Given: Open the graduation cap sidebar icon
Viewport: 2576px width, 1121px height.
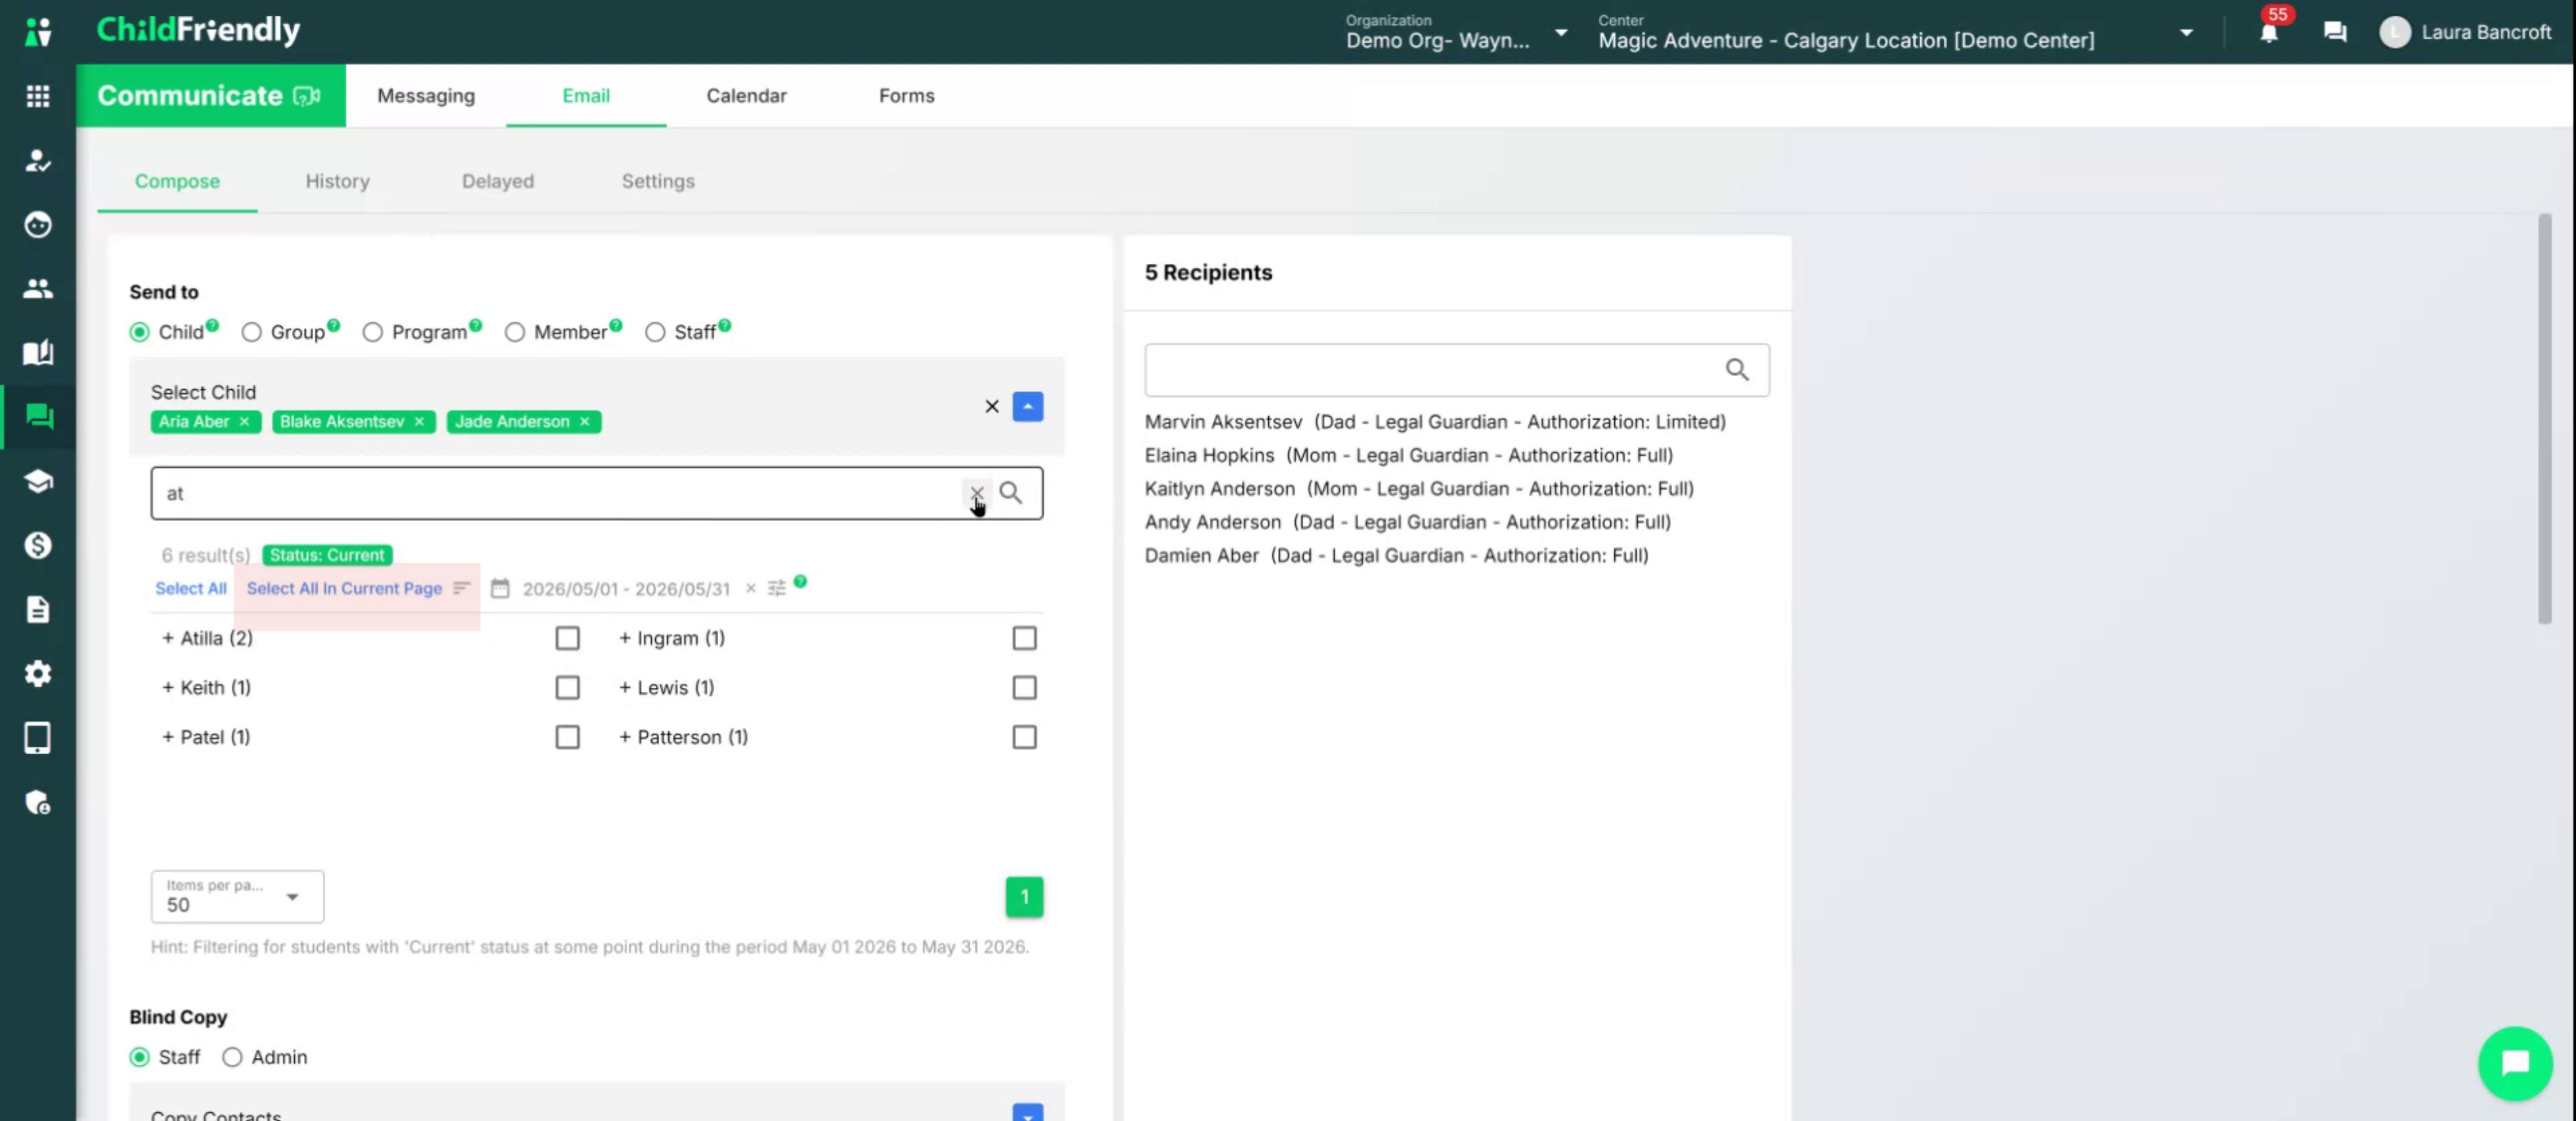Looking at the screenshot, I should 38,481.
